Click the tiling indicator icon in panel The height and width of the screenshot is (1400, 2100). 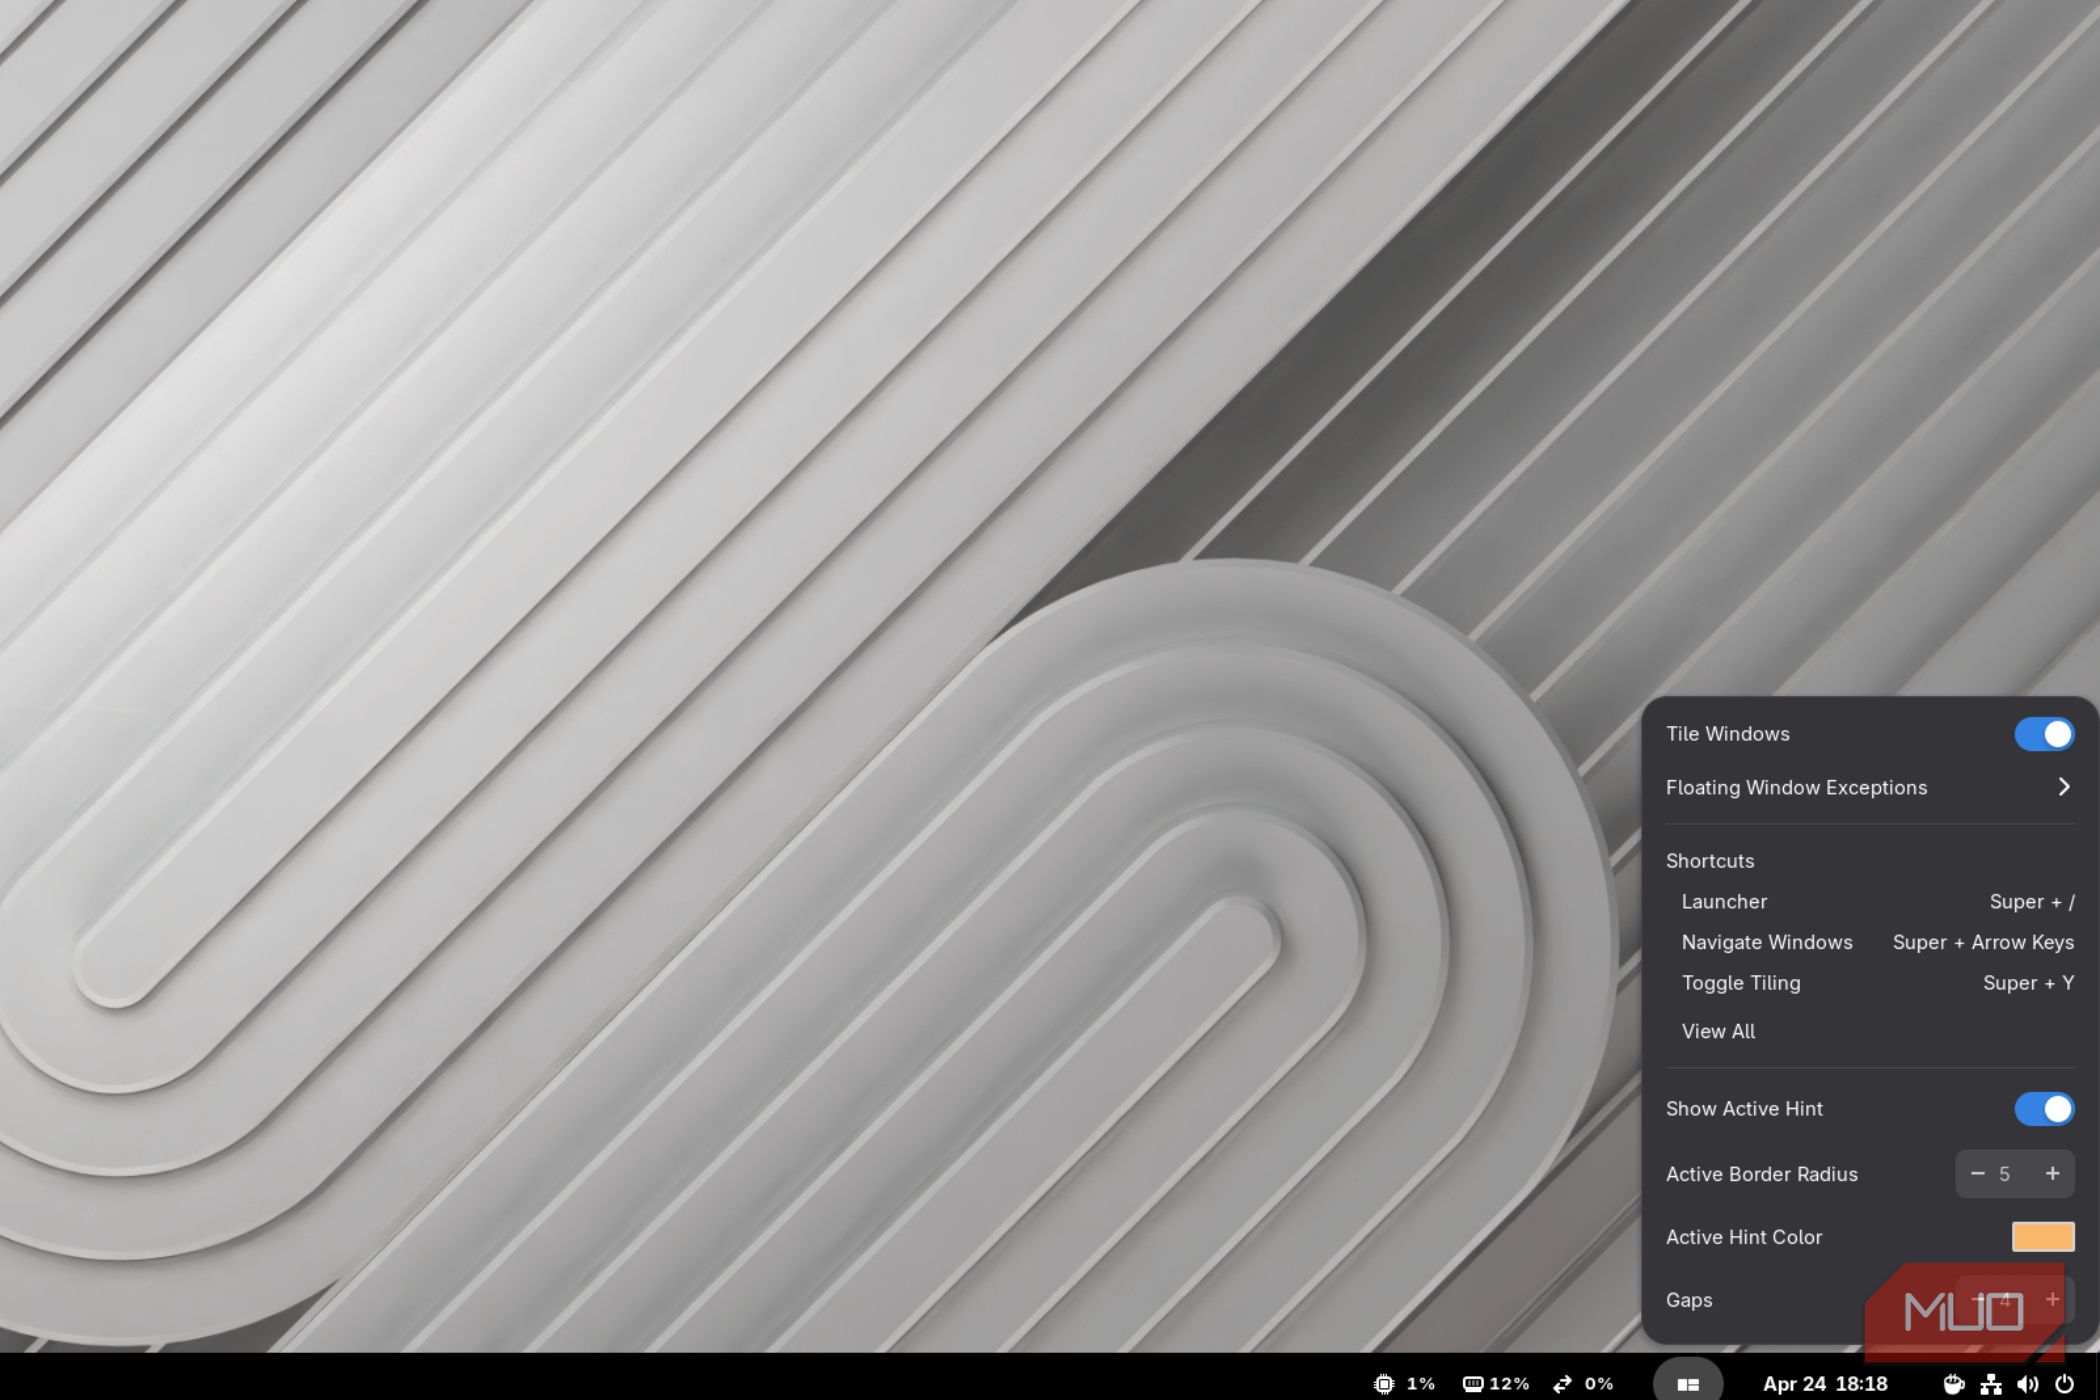(1688, 1384)
